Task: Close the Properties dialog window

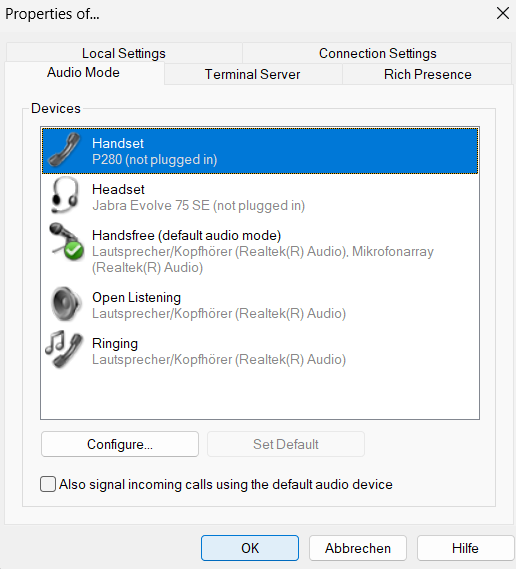Action: pos(503,13)
